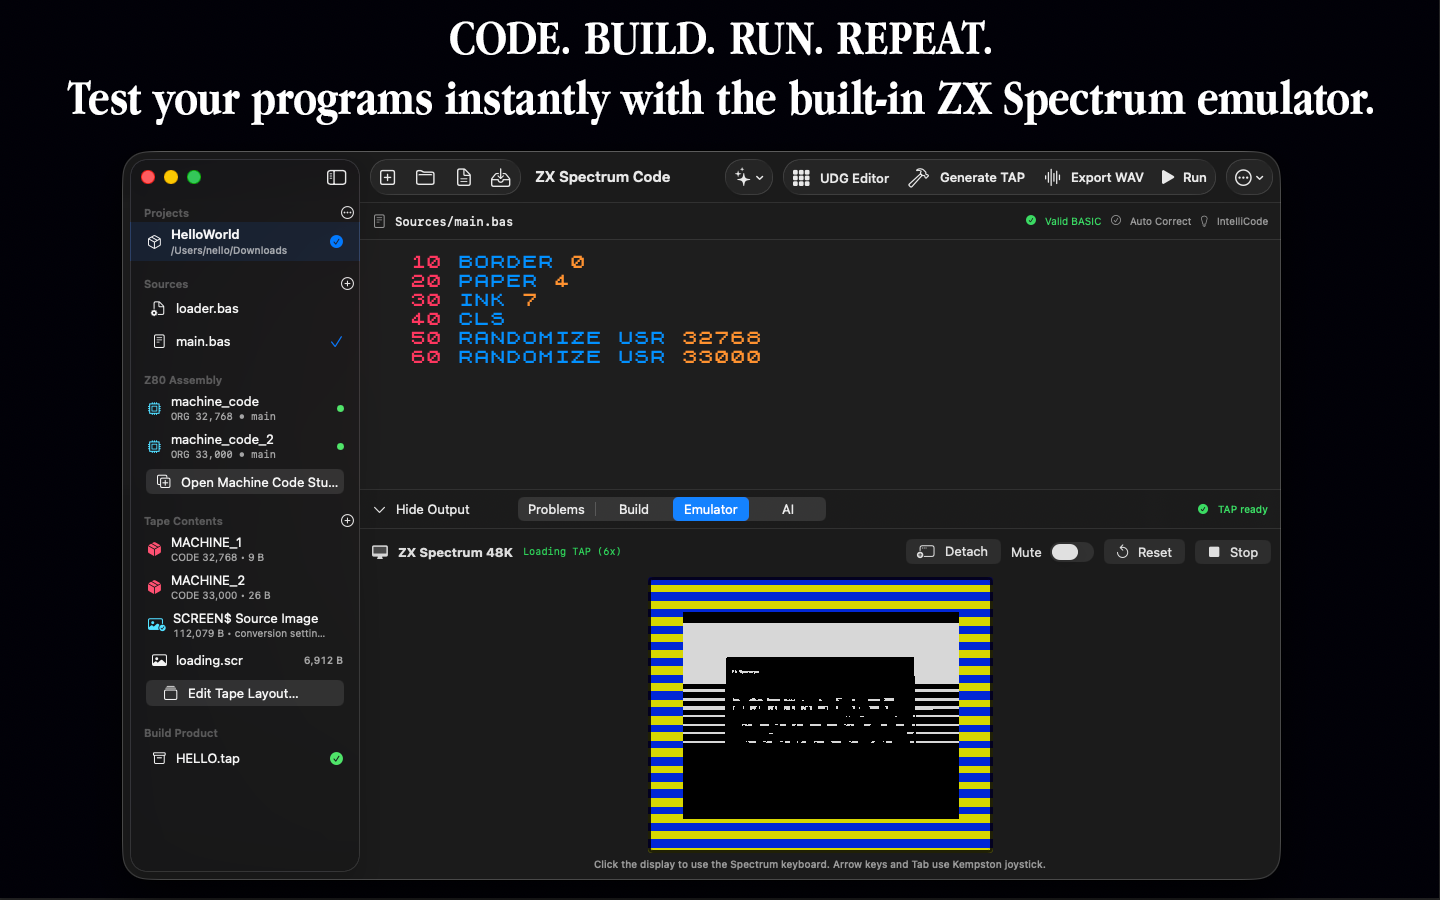Reset the emulator
1440x900 pixels.
click(1144, 552)
